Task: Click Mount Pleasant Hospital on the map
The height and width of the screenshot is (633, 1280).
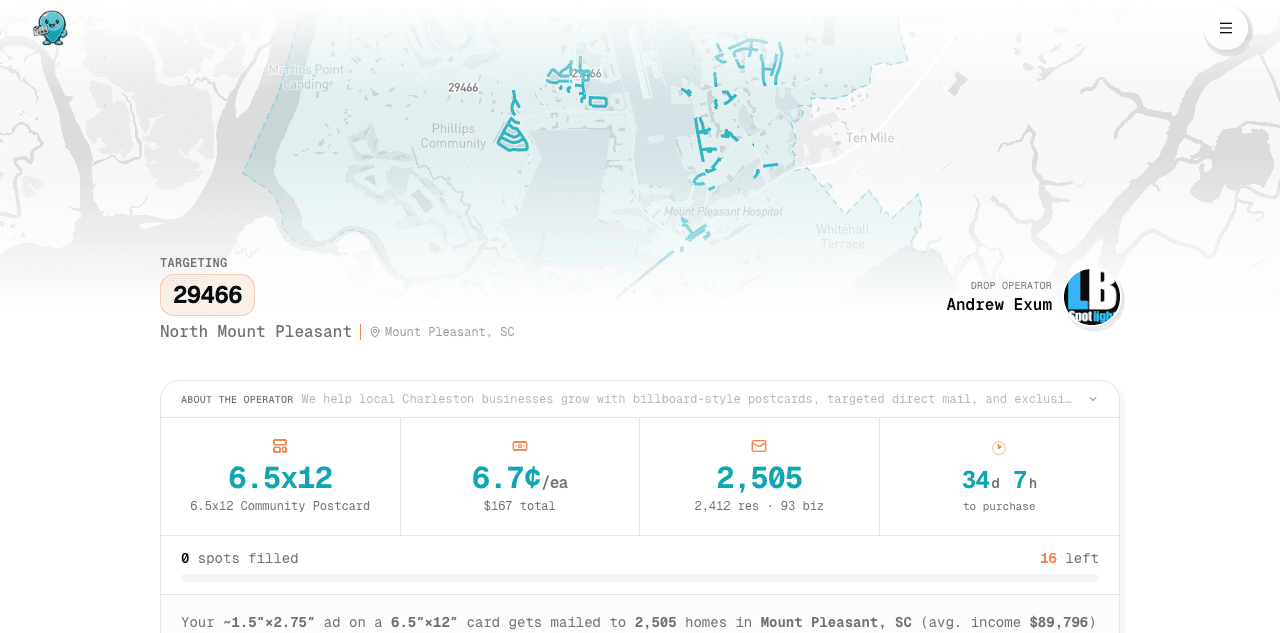Action: coord(723,212)
